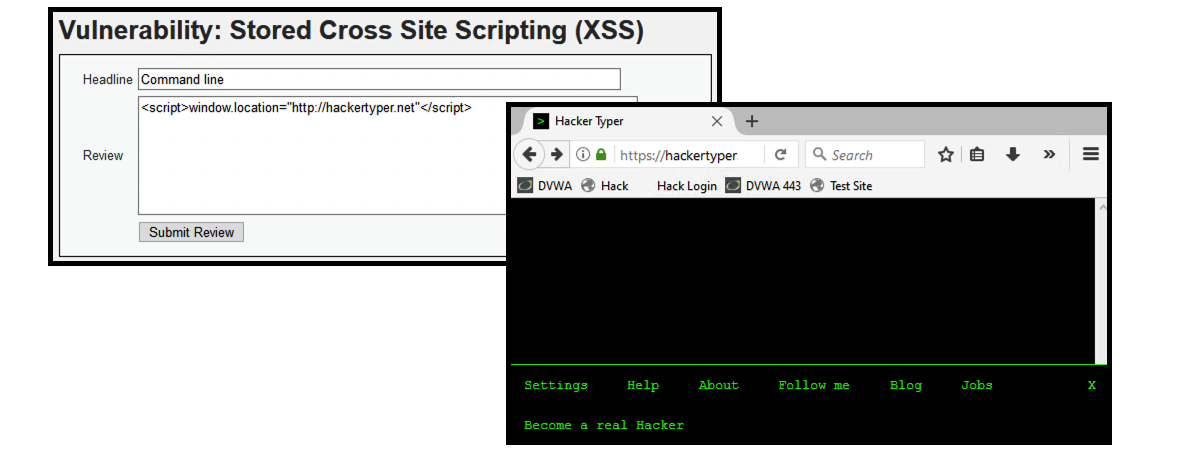Click into the Headline text field

(379, 79)
